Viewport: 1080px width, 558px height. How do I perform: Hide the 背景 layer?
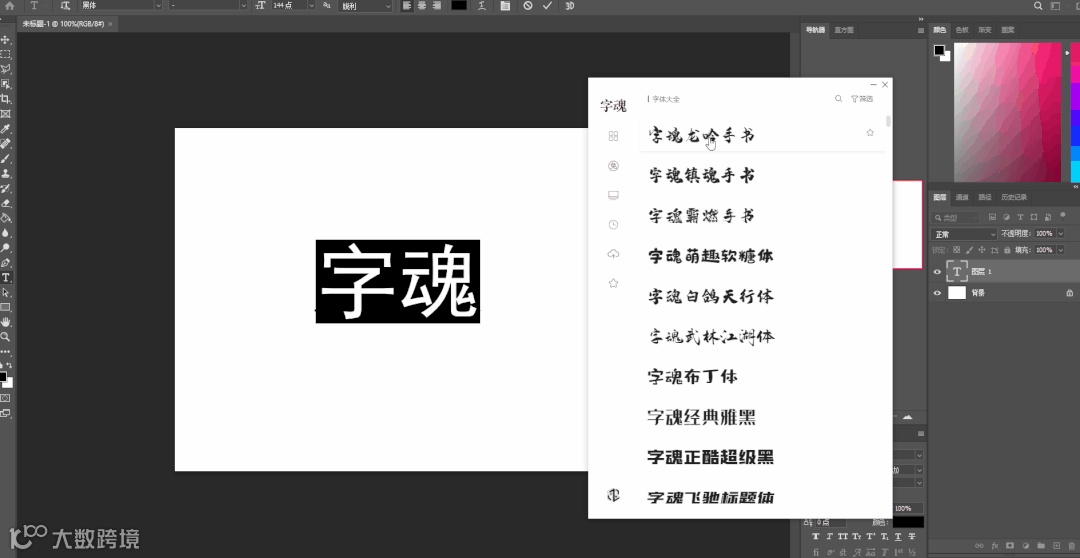937,293
